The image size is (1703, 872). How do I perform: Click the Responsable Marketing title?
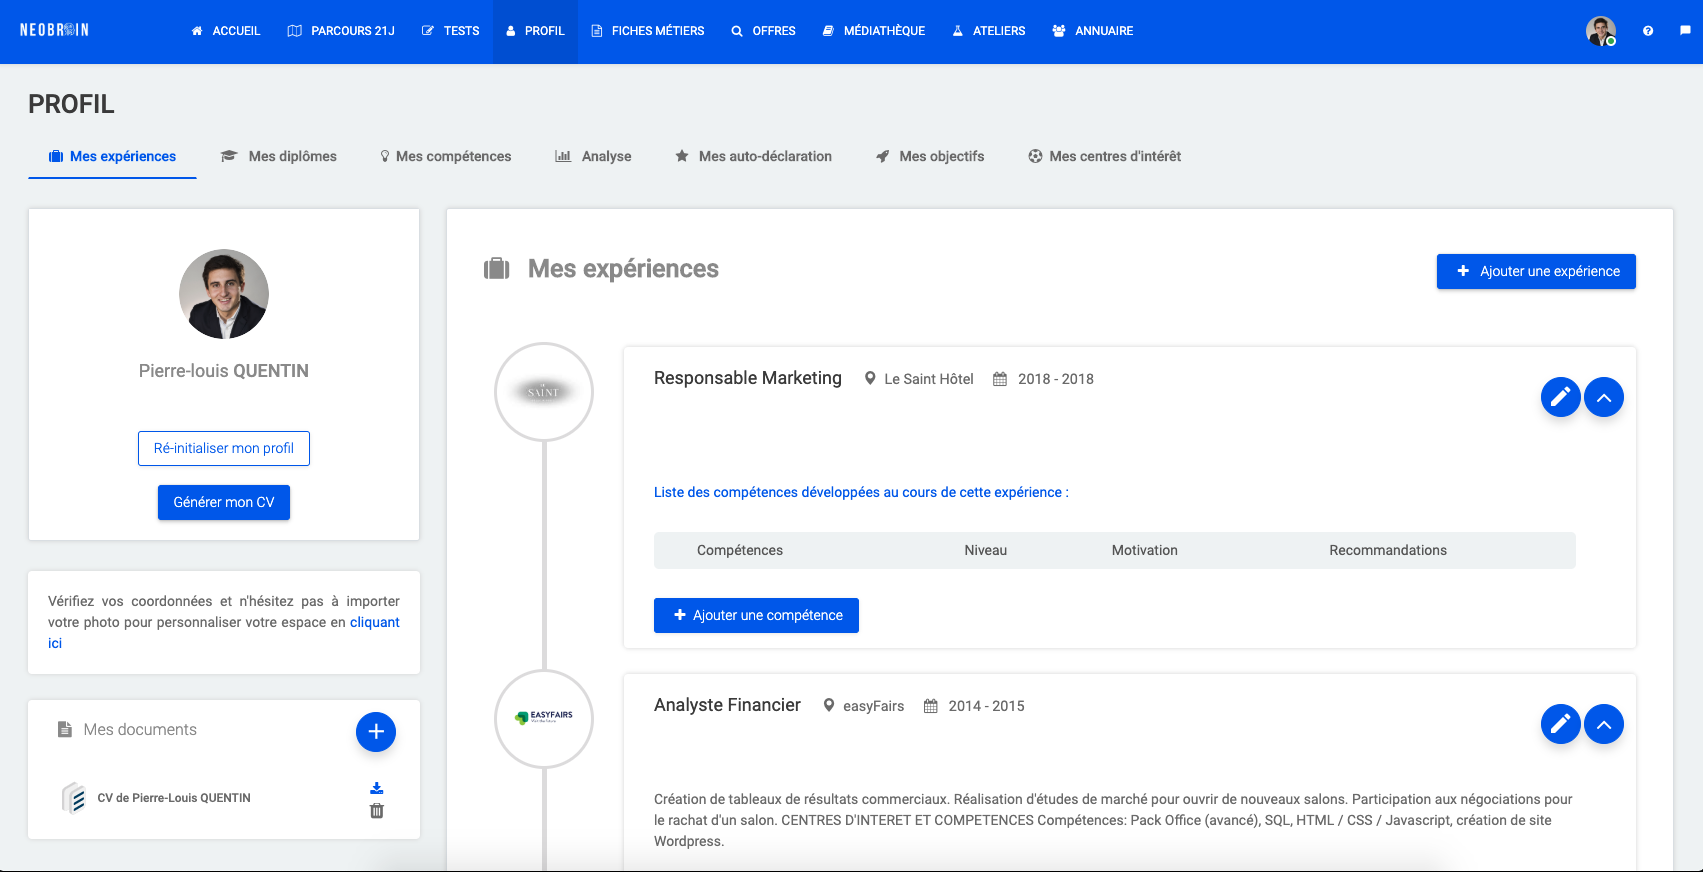tap(748, 378)
